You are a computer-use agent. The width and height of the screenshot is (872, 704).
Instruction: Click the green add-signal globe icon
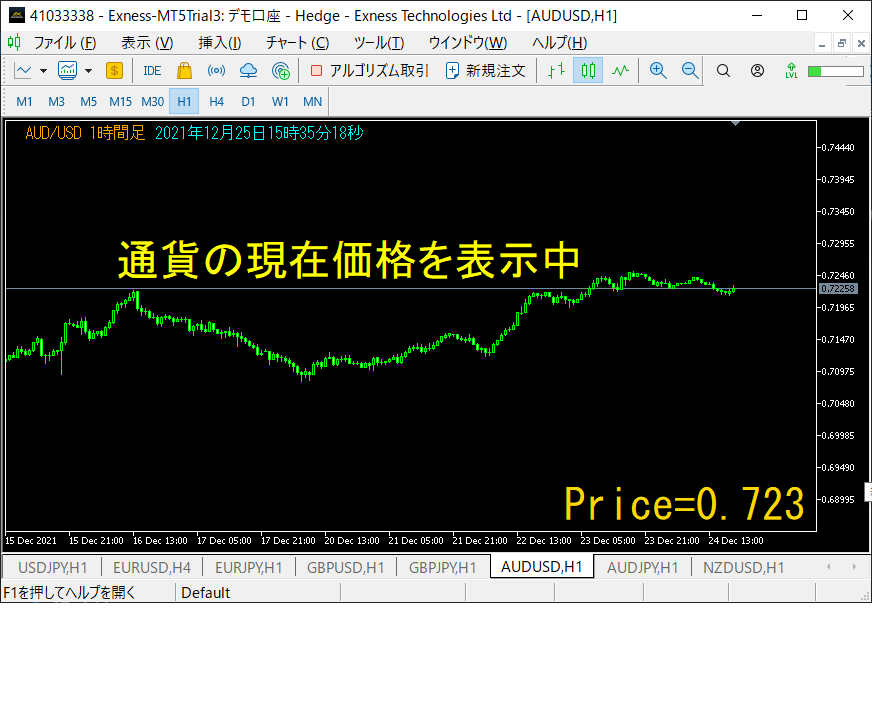pos(281,71)
